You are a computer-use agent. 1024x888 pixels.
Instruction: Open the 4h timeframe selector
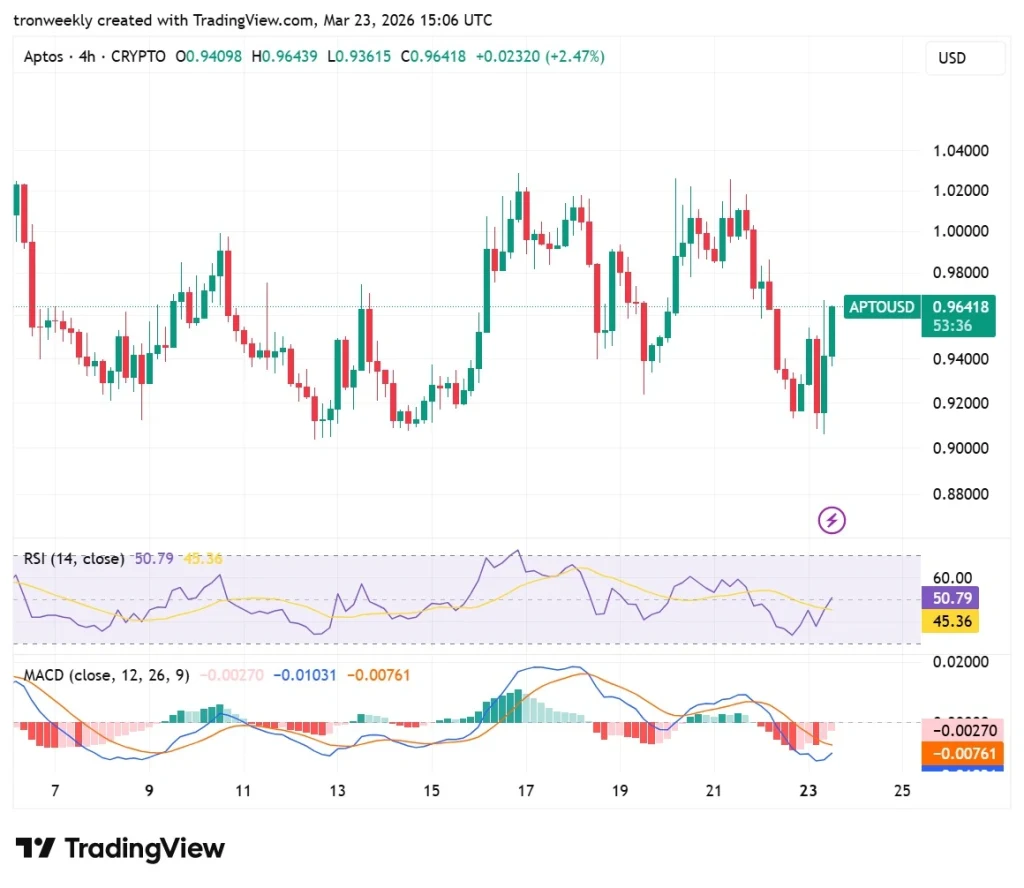[85, 57]
